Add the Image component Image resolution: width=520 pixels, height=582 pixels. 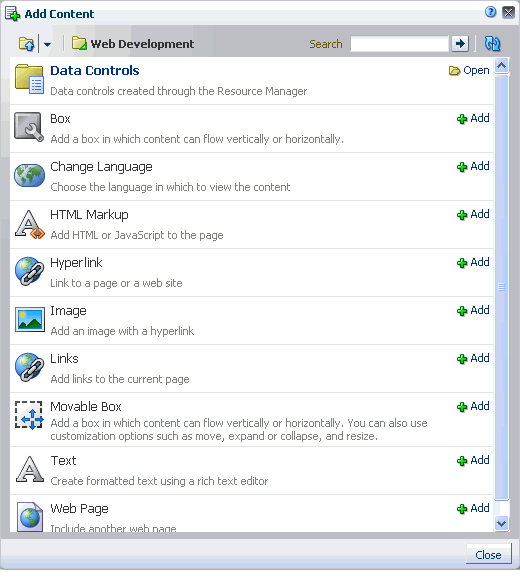click(480, 310)
